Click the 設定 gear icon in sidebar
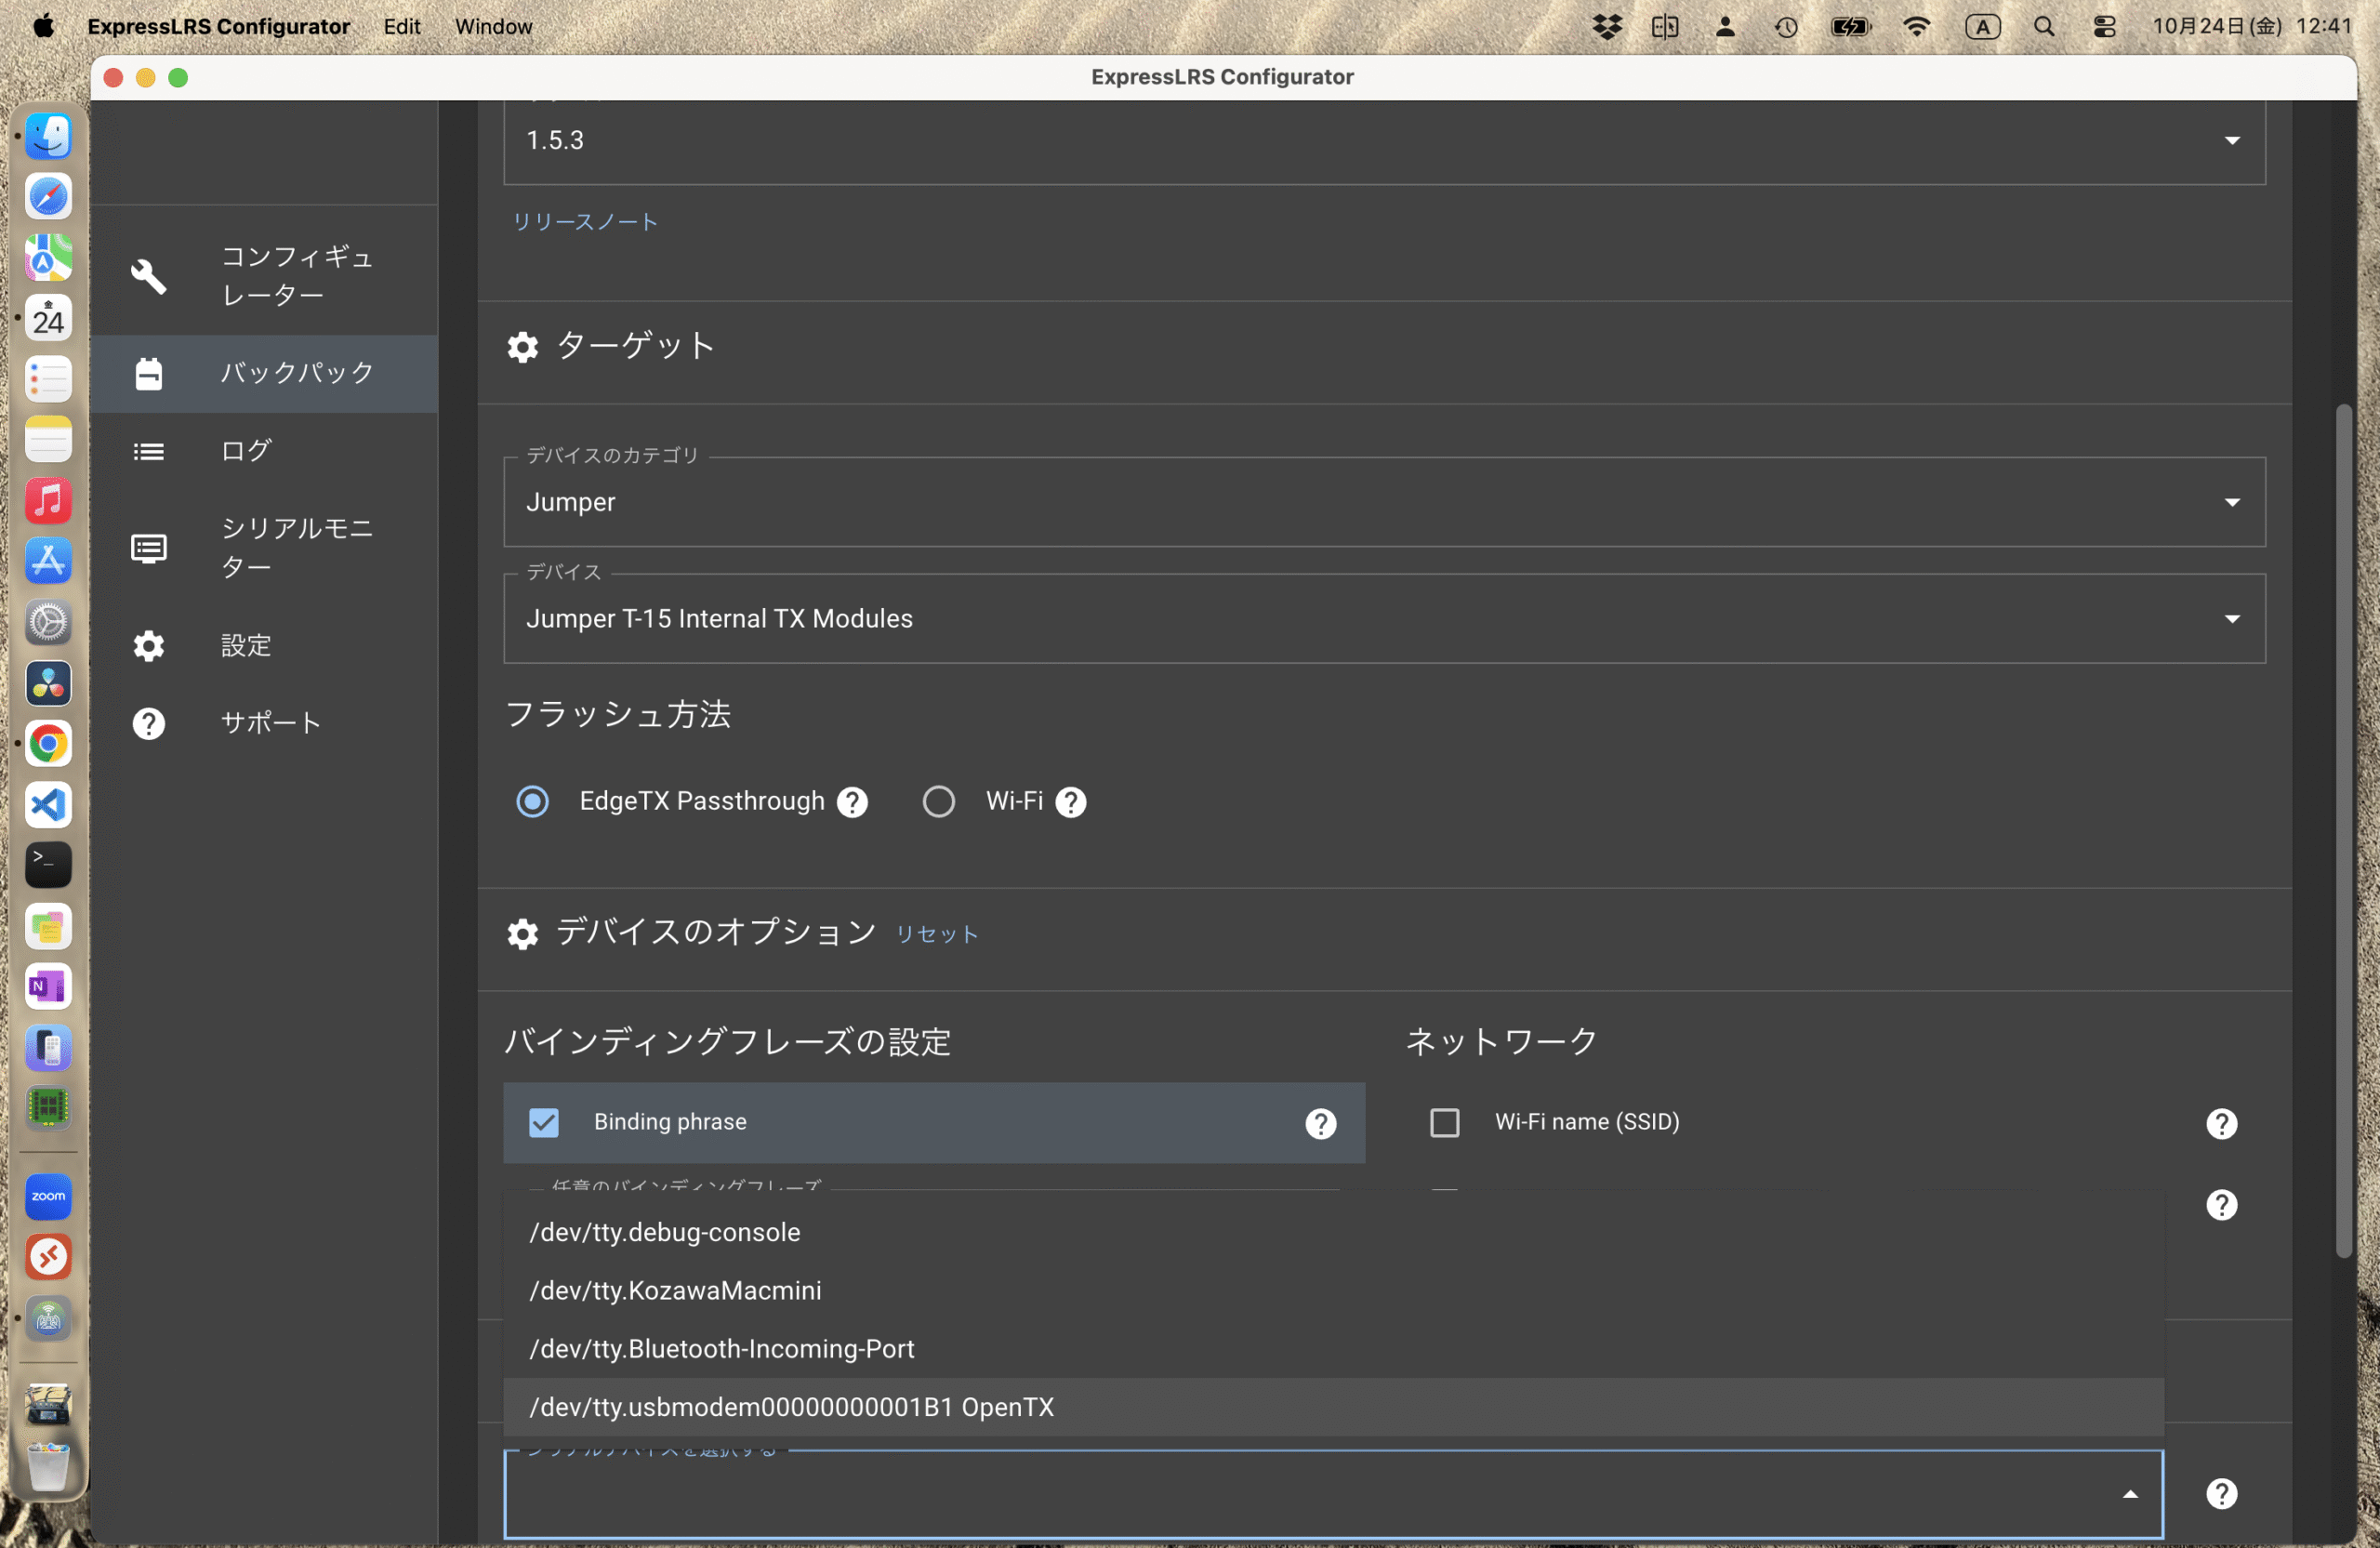The height and width of the screenshot is (1548, 2380). point(149,646)
